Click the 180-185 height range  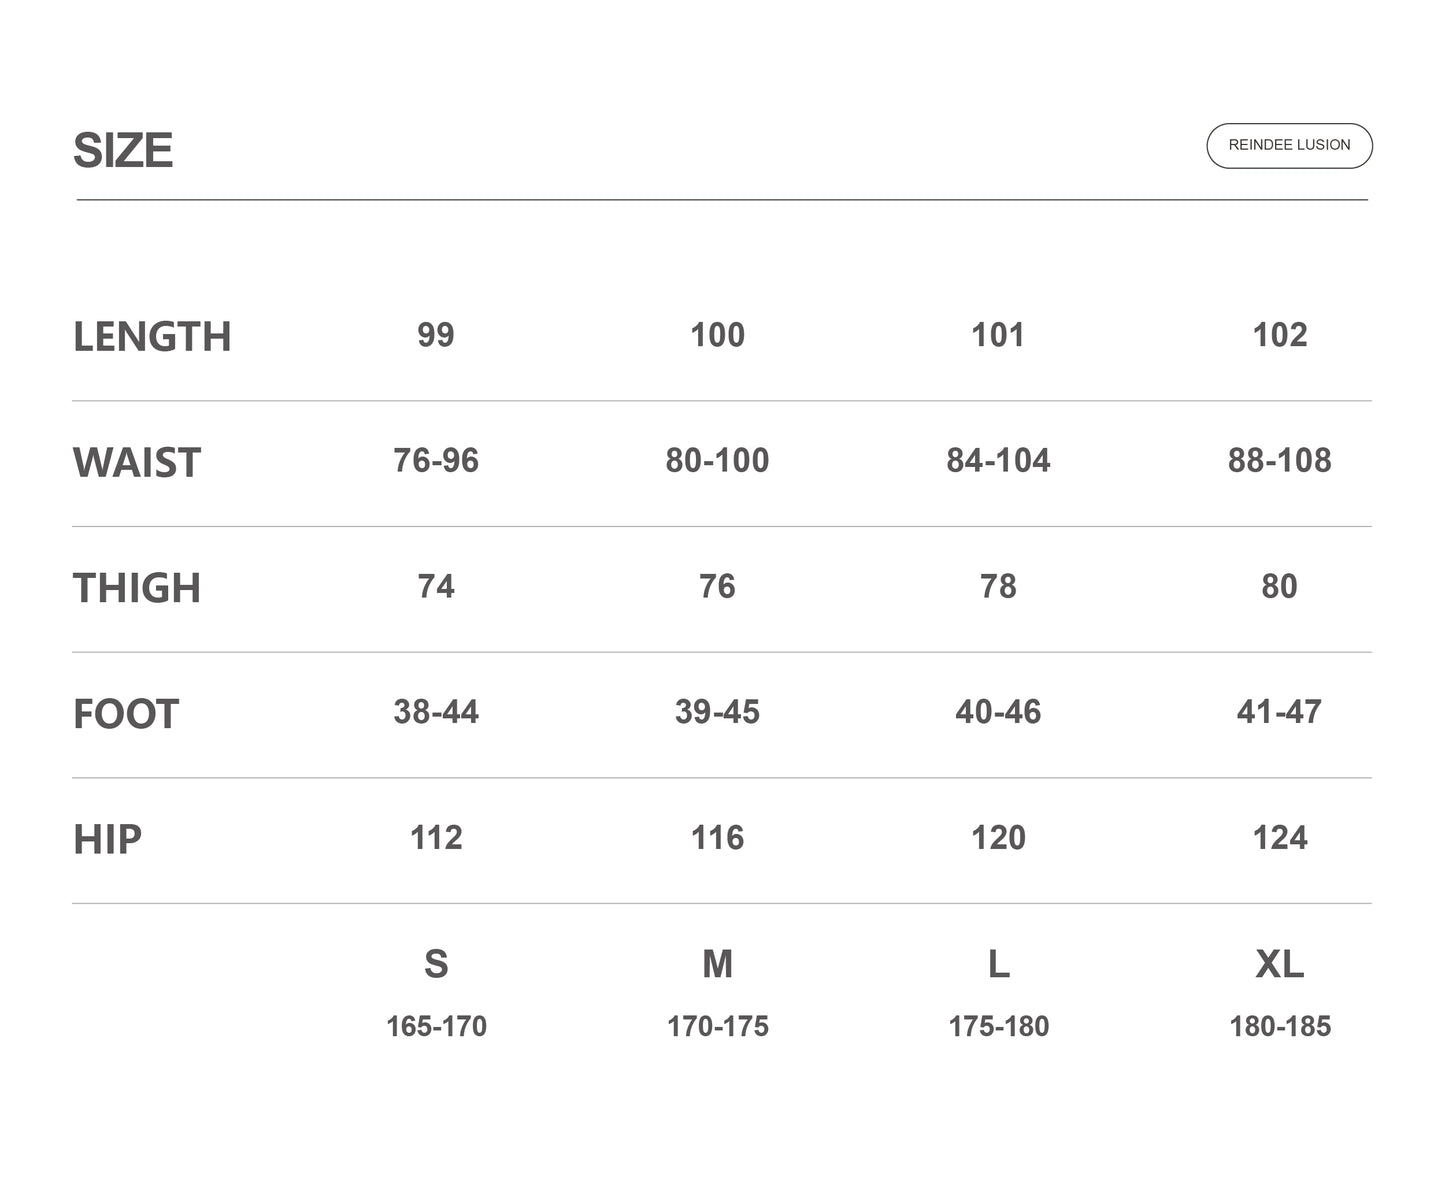1279,1027
